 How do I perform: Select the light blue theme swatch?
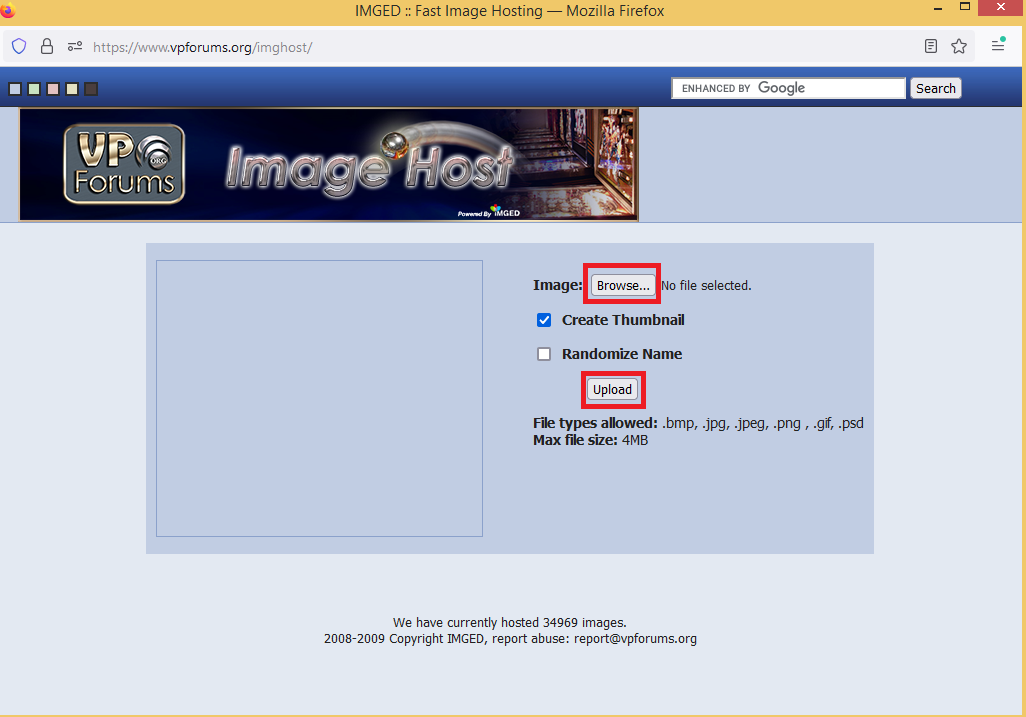click(x=15, y=89)
